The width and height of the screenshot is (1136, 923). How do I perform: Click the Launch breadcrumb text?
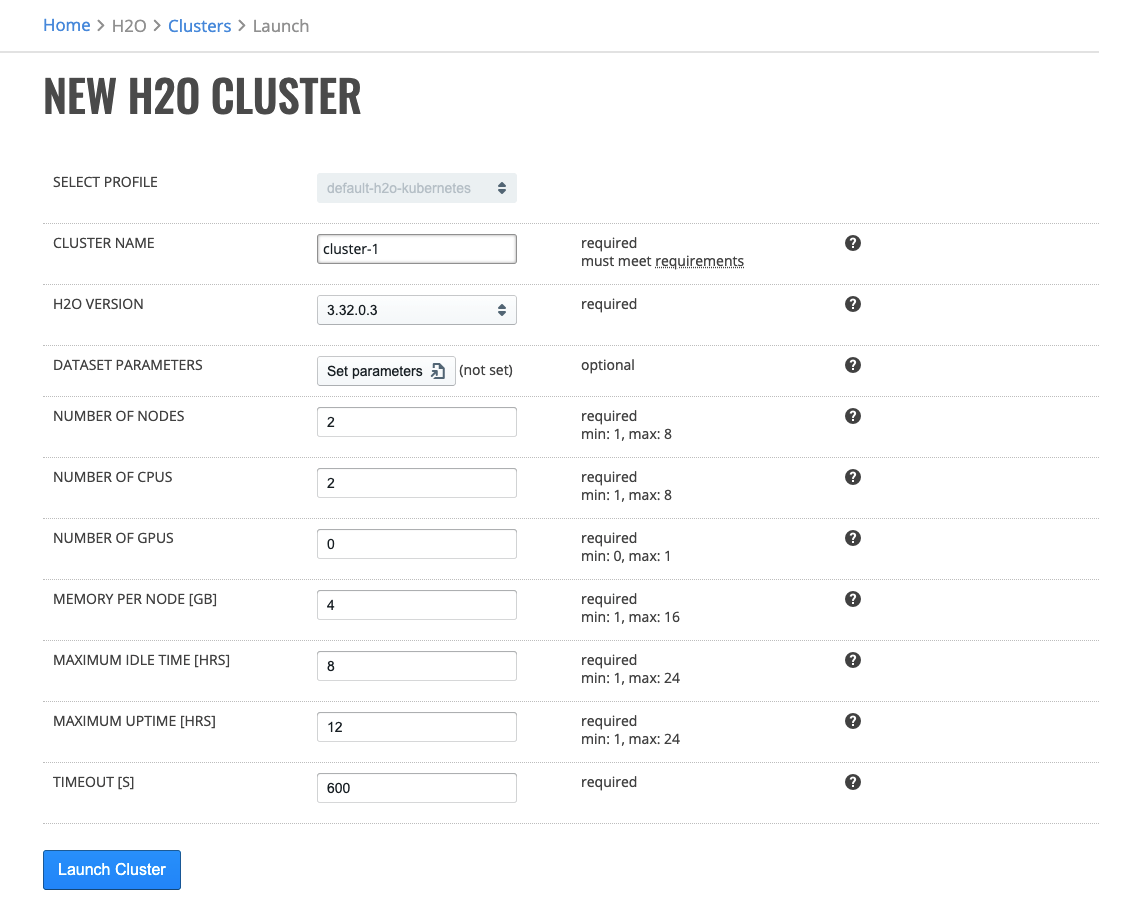280,26
